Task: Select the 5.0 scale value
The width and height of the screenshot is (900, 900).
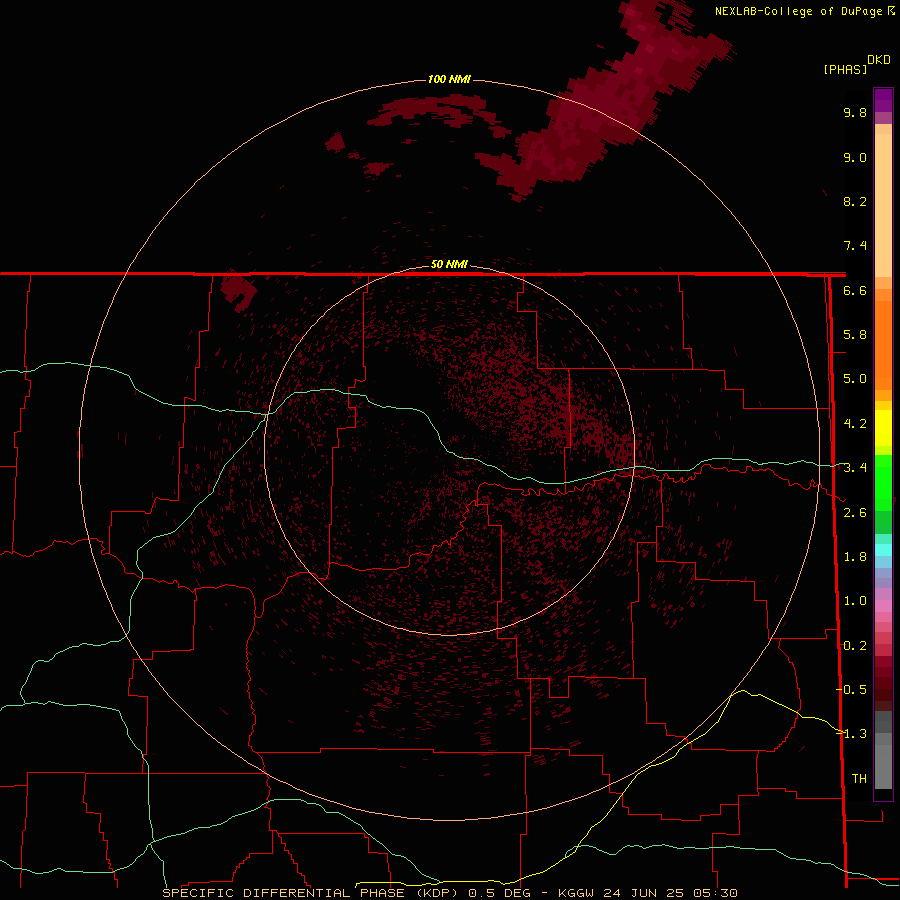Action: click(x=855, y=379)
